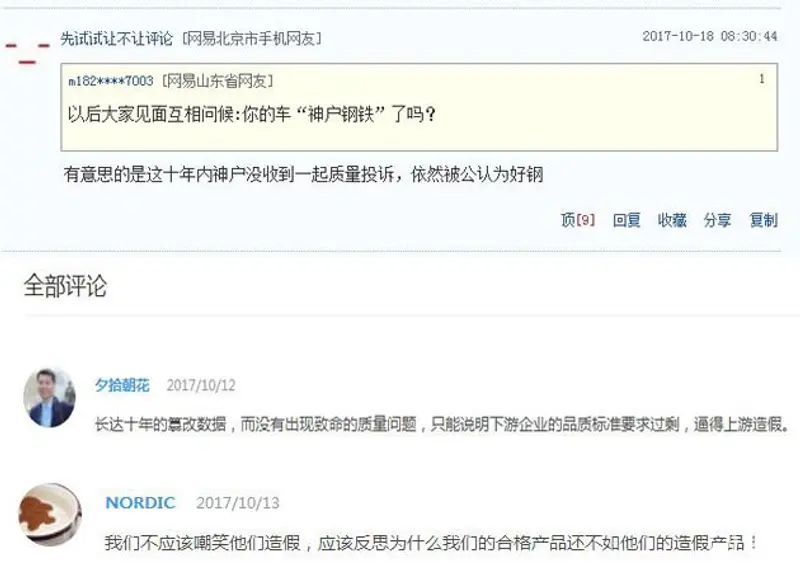Image resolution: width=800 pixels, height=568 pixels.
Task: Click the reply text 有意思的是这十年内神户
Action: tap(304, 175)
